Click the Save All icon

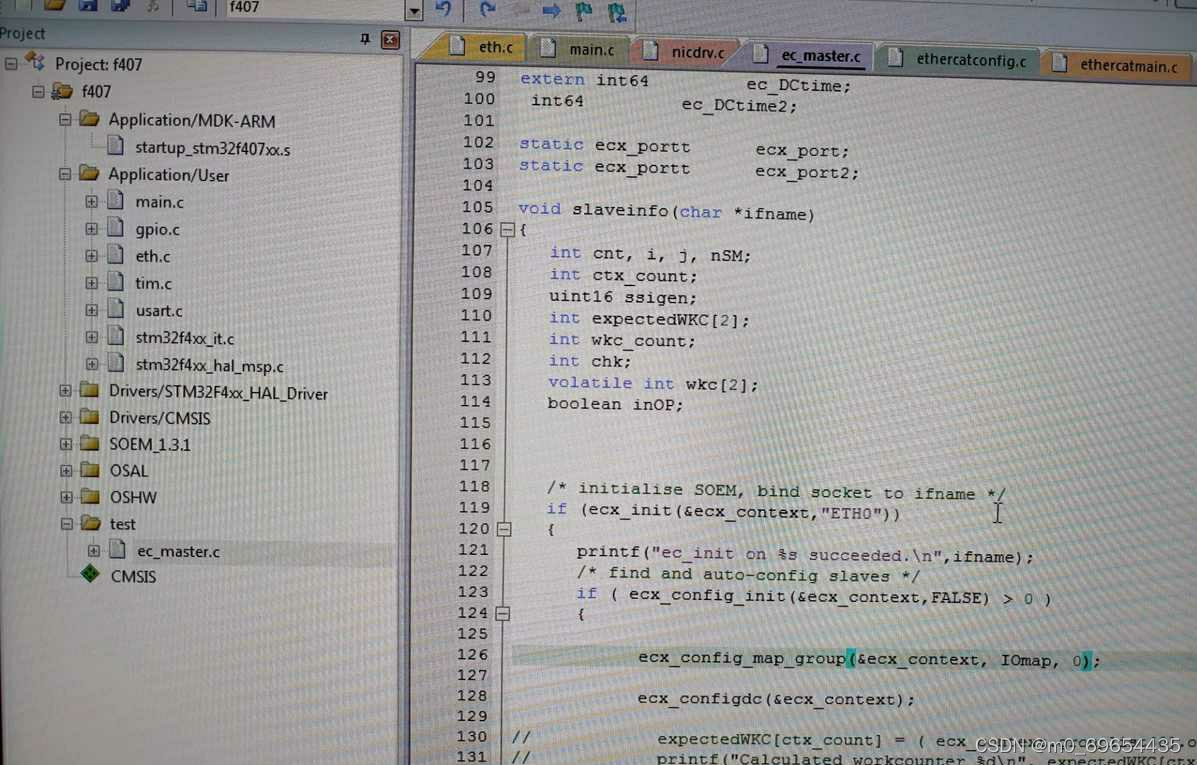(x=119, y=8)
